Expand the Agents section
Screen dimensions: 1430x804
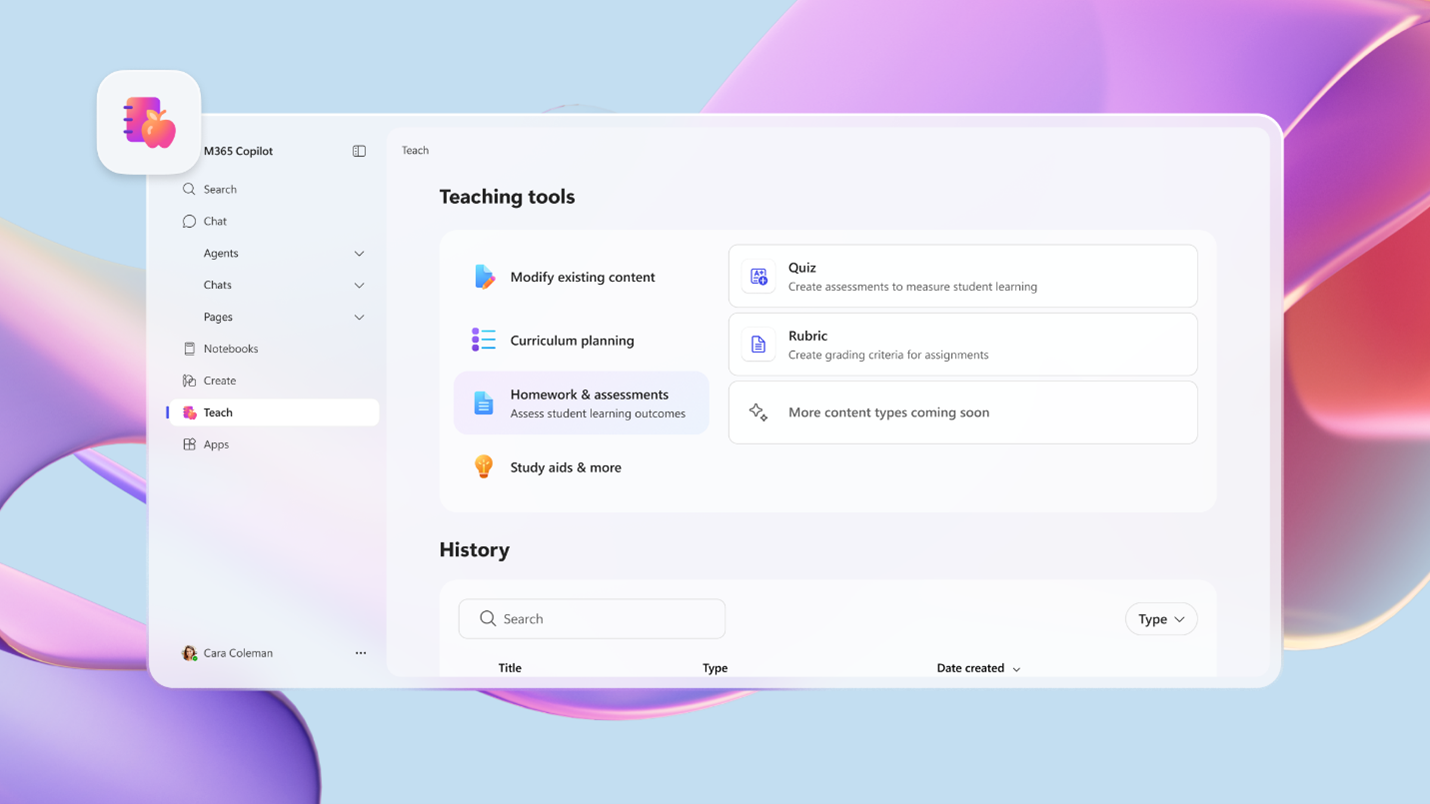point(359,253)
